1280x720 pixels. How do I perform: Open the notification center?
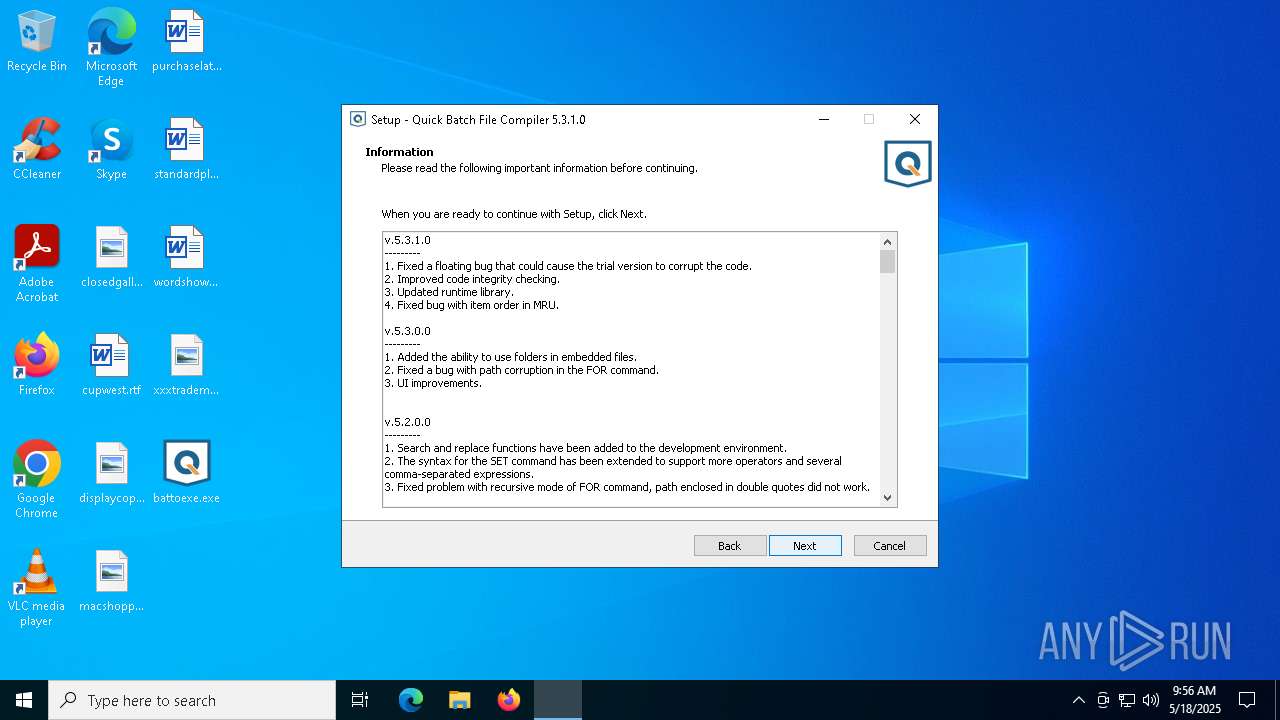tap(1247, 700)
